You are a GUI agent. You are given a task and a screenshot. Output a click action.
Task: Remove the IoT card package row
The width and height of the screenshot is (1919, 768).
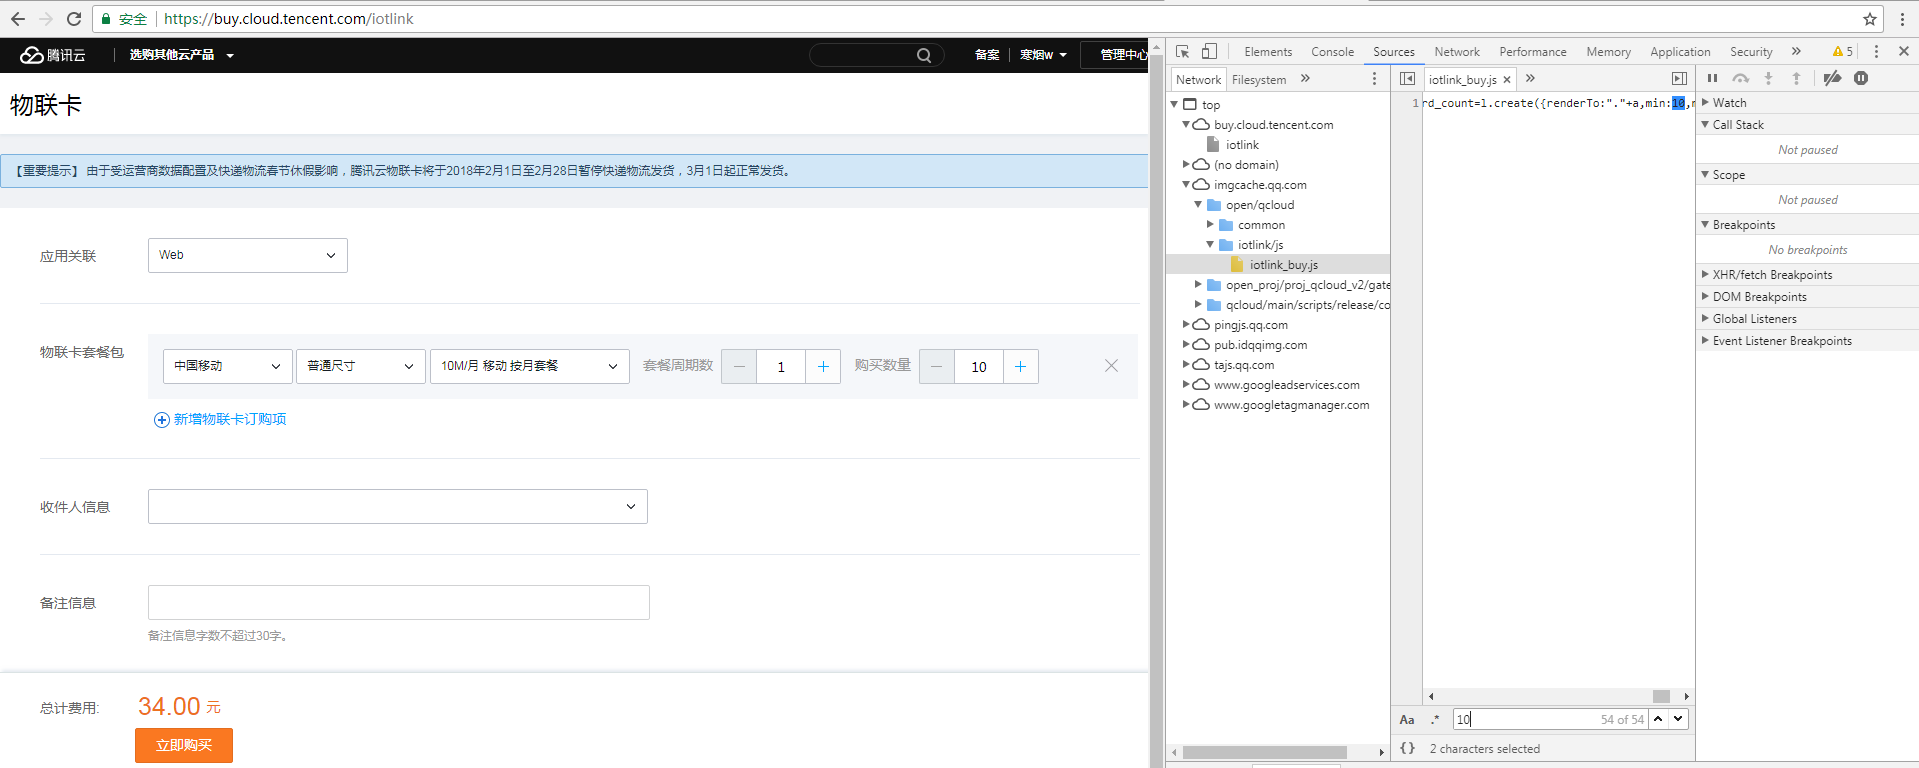1111,366
